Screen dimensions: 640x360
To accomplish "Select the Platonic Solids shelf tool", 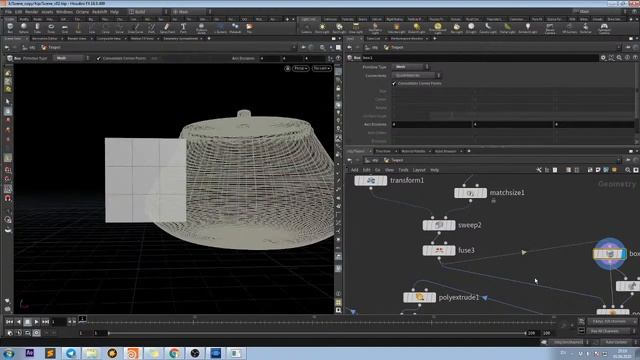I will 201,28.
